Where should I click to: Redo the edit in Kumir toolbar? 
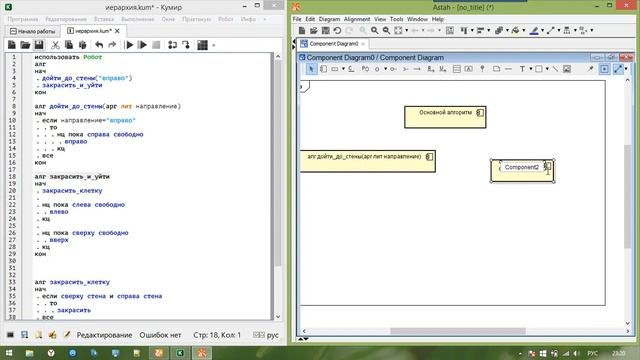click(112, 45)
